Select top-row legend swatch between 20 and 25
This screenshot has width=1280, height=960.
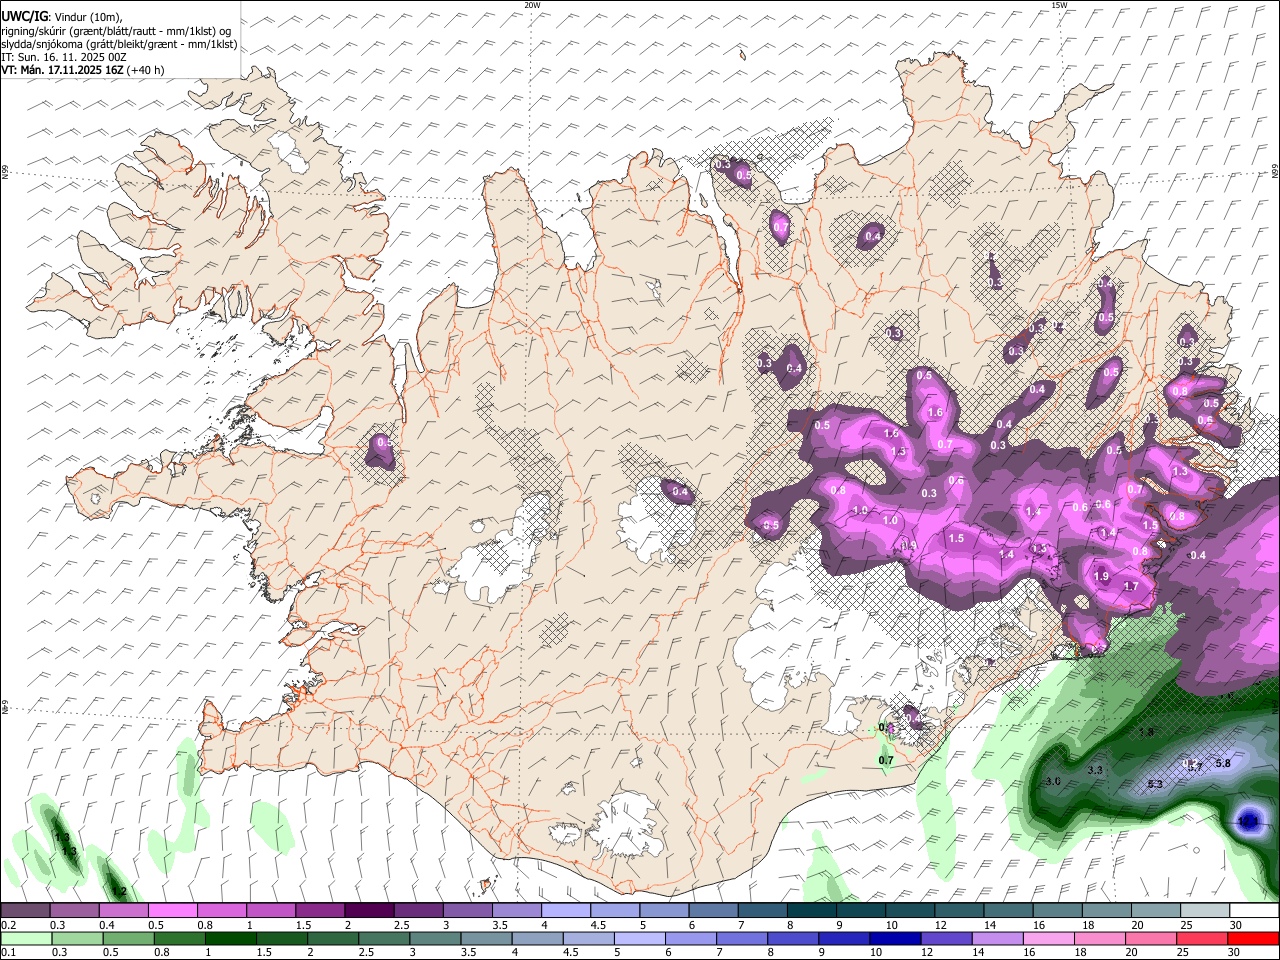[x=1156, y=911]
